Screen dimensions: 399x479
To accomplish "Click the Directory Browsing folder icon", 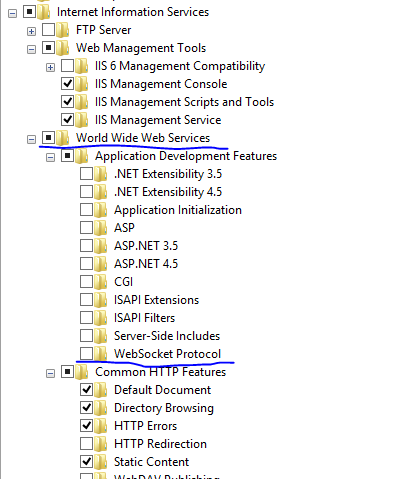I will pos(101,408).
